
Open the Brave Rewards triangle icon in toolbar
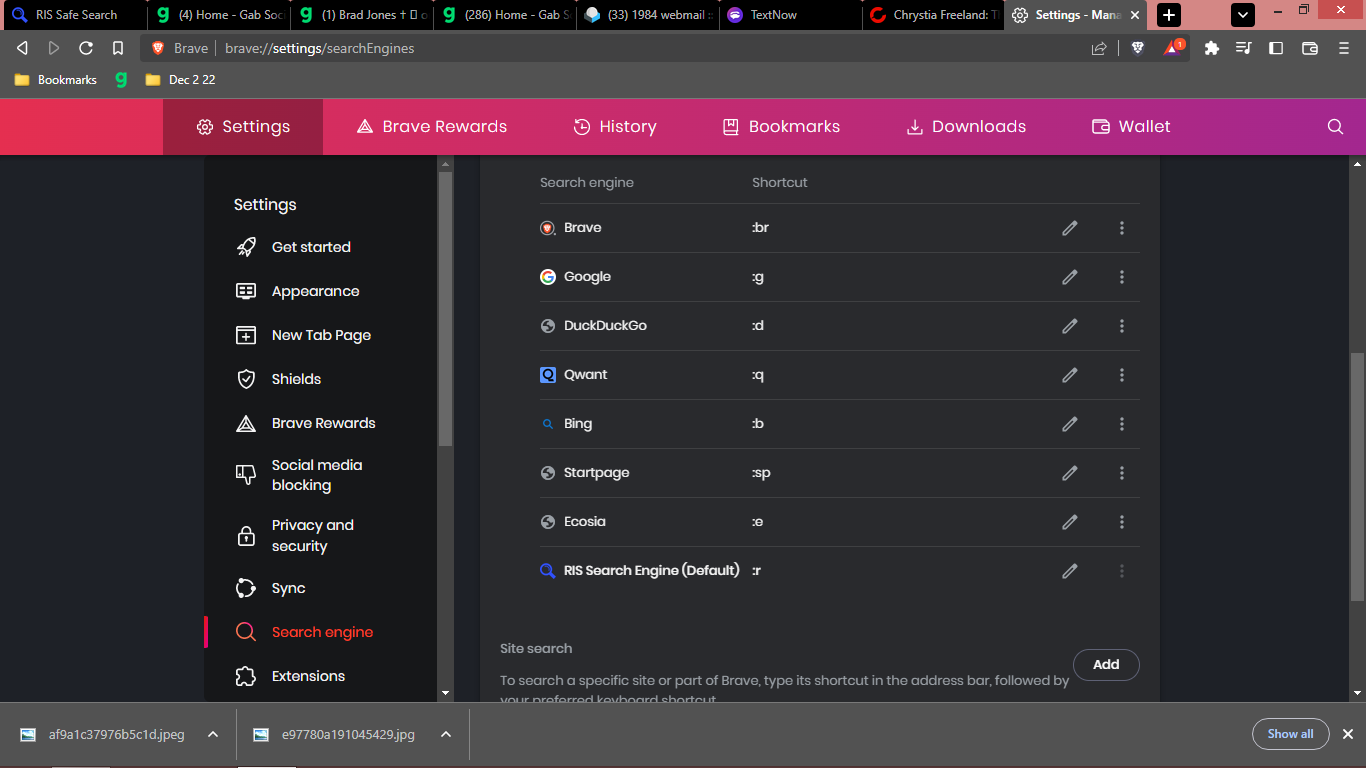(1172, 48)
